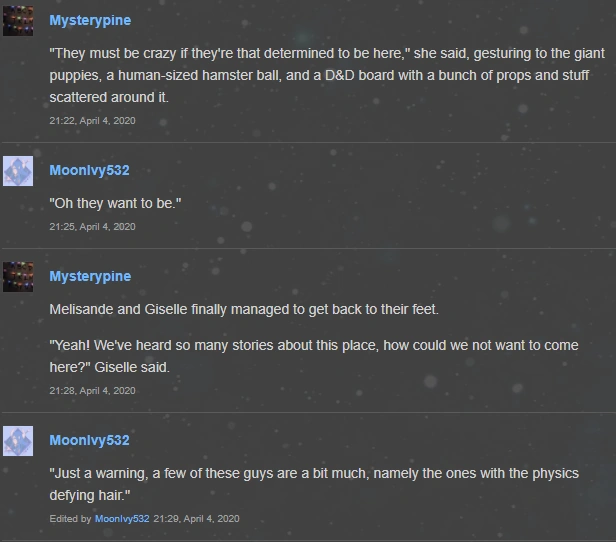Click MoonIvy532's avatar on "Oh they want to be" comment
The width and height of the screenshot is (616, 542).
coord(18,171)
